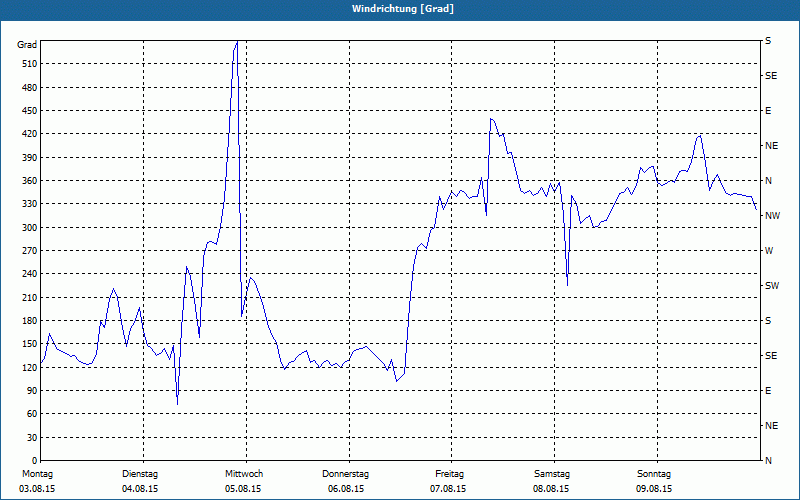Click the "Montag" day label

(x=38, y=474)
